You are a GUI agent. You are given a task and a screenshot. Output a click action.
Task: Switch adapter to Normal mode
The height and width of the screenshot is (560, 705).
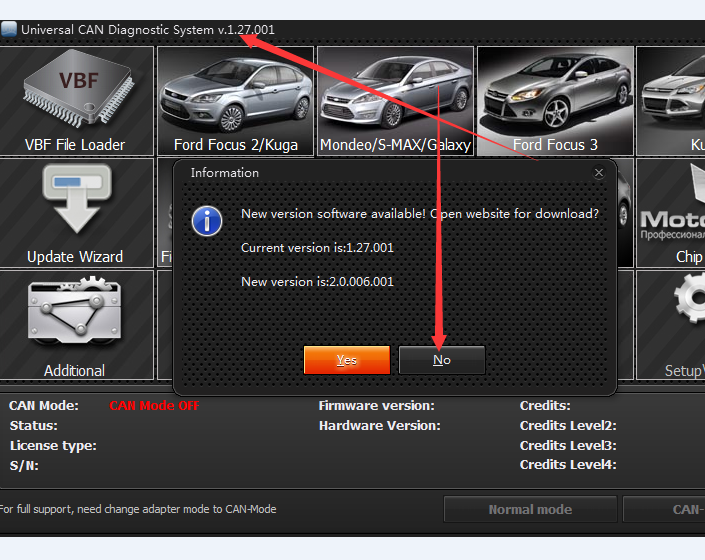pos(530,509)
